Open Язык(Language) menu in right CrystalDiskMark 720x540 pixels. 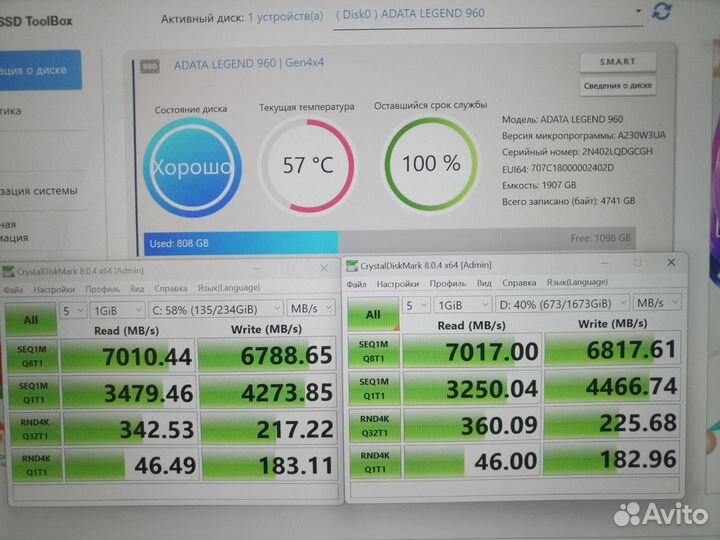(x=577, y=282)
